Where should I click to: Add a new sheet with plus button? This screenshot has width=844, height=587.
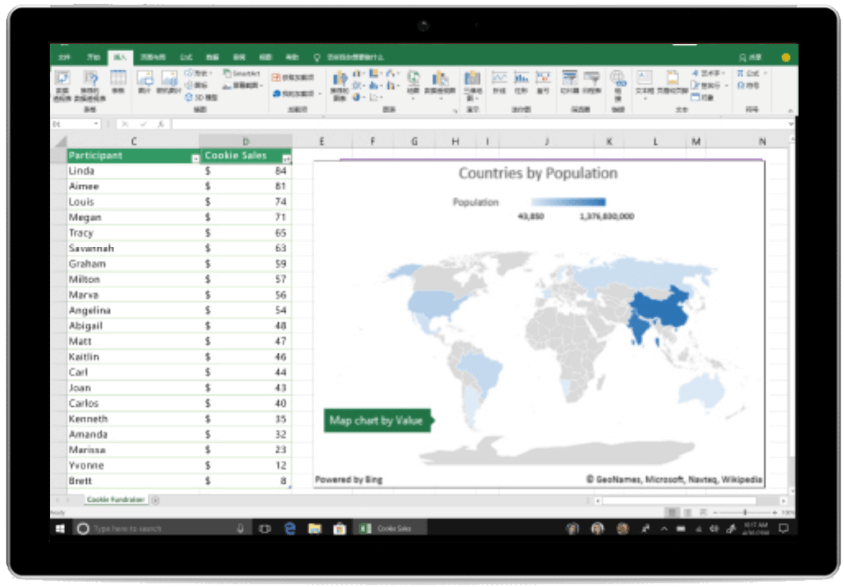point(155,499)
